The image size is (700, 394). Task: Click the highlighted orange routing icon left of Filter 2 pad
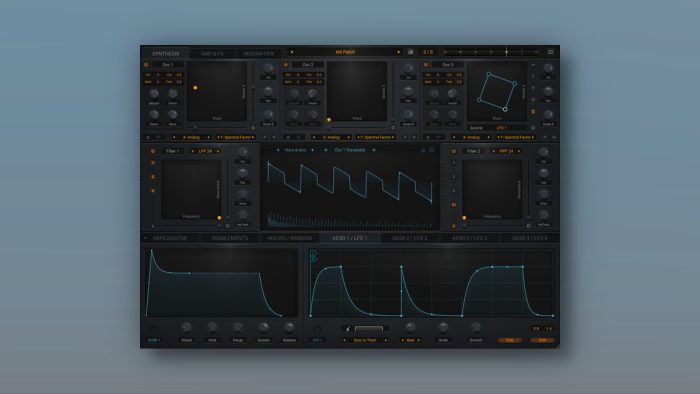click(454, 205)
